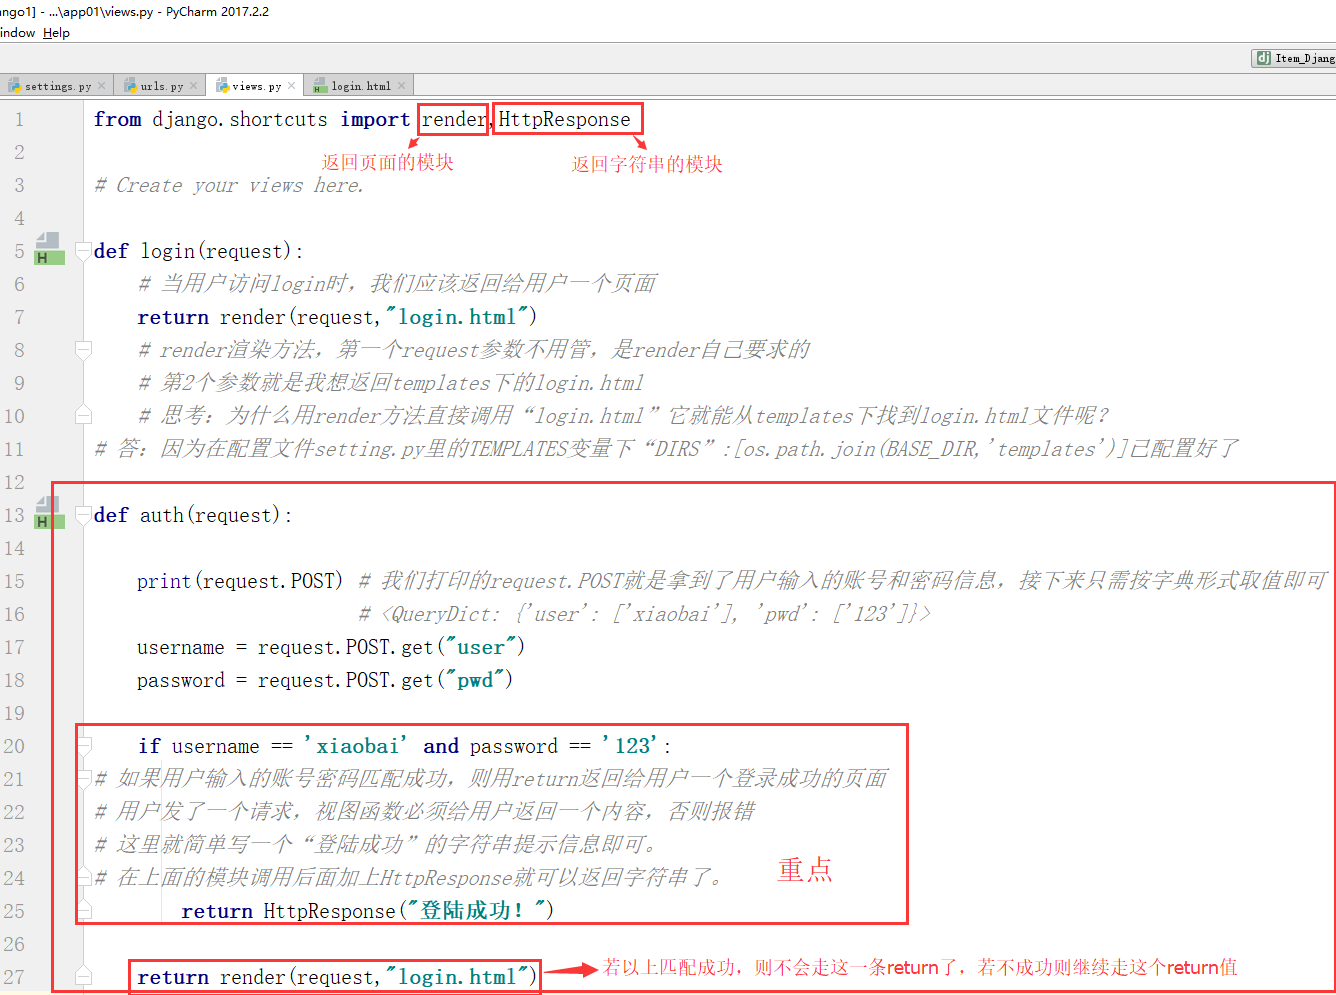
Task: Click line number 1 in the gutter
Action: [19, 119]
